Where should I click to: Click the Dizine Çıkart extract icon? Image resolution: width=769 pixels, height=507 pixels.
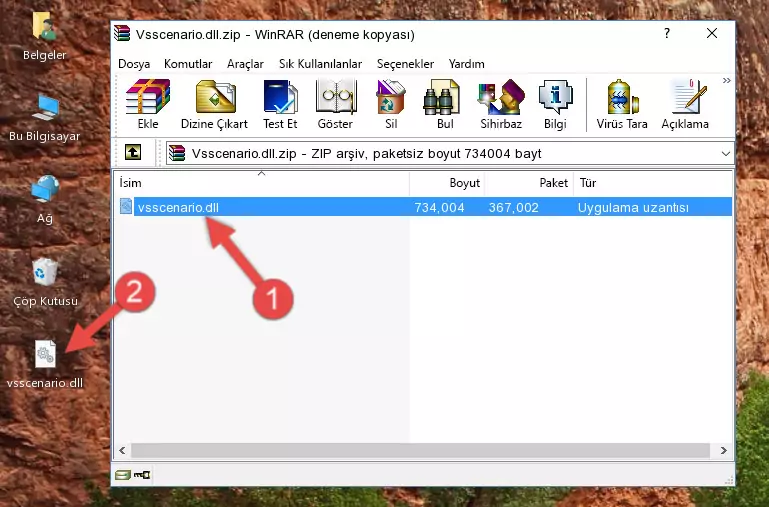(214, 104)
